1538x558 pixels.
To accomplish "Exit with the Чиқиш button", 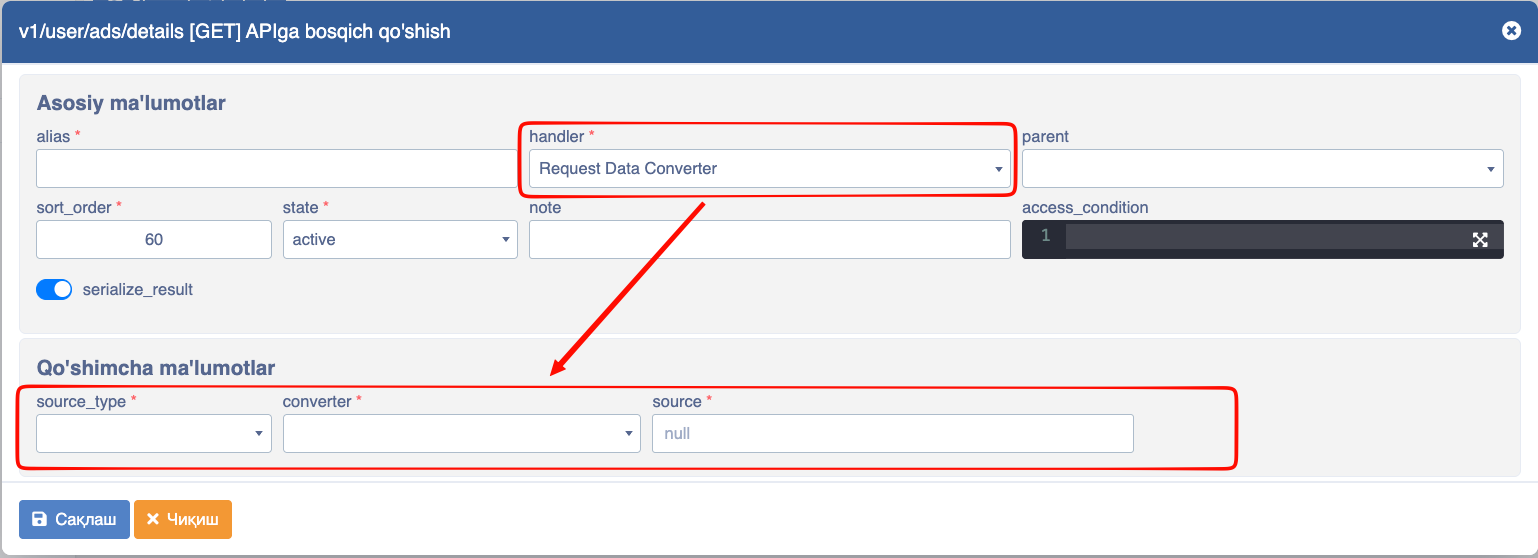I will point(183,519).
